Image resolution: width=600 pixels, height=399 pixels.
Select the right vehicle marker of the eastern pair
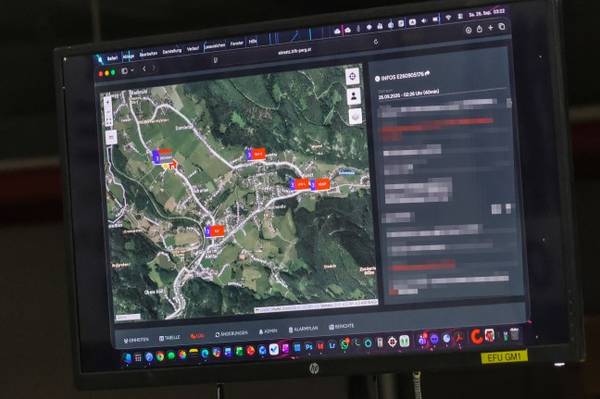point(320,184)
